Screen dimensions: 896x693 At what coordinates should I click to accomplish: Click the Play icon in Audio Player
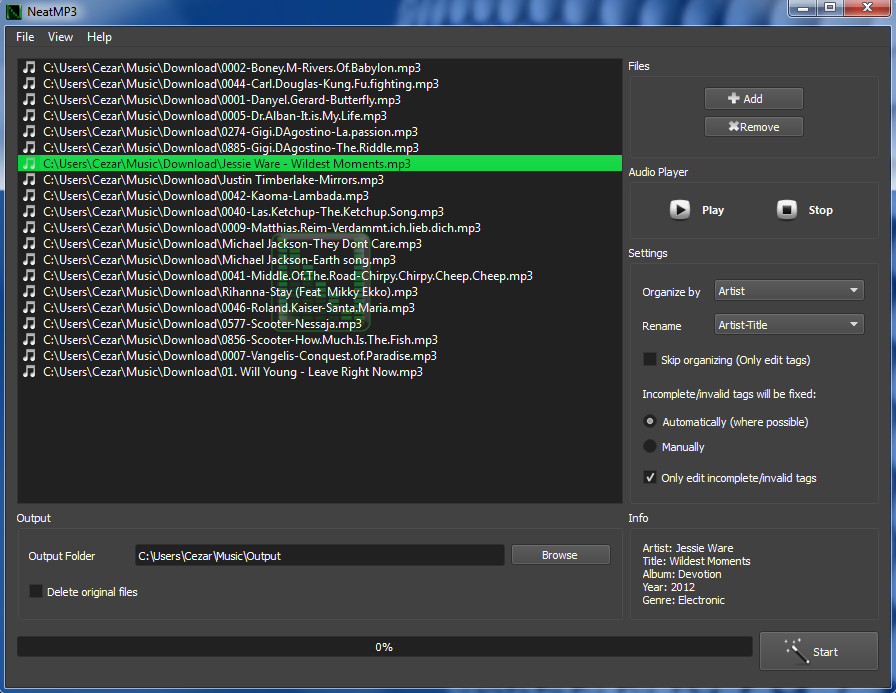click(x=679, y=210)
